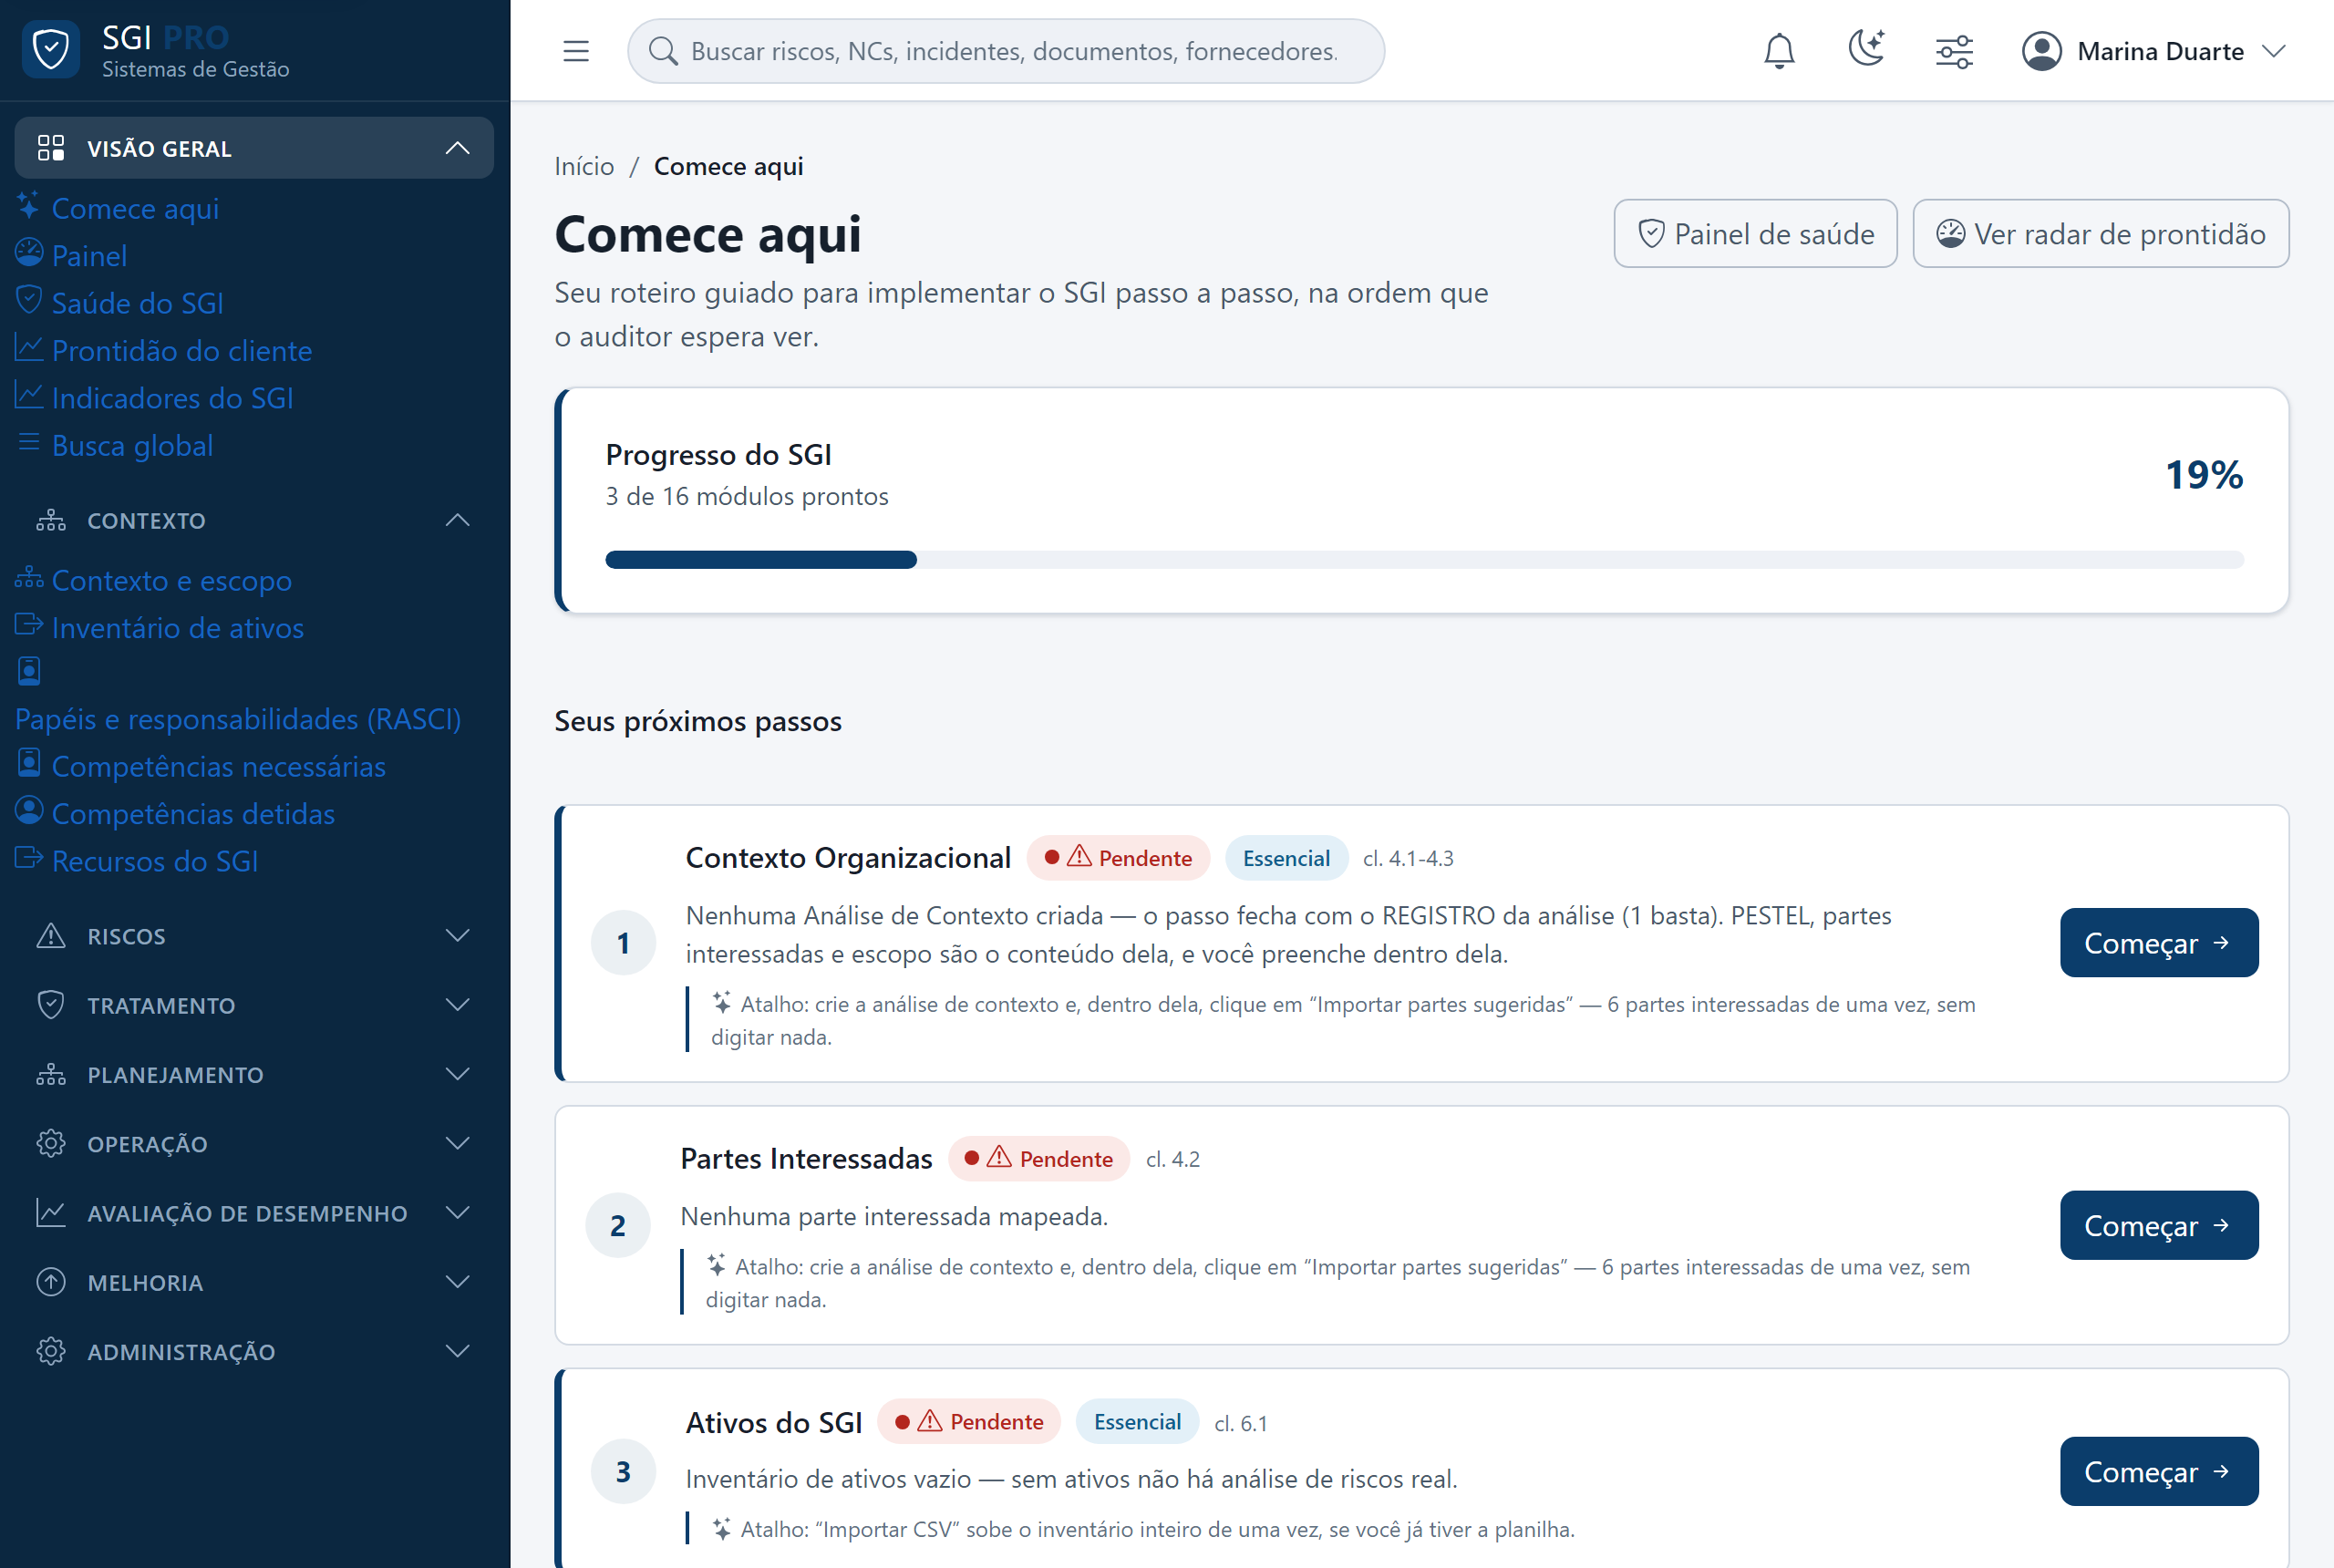
Task: Click the Visão Geral grid icon
Action: [51, 148]
